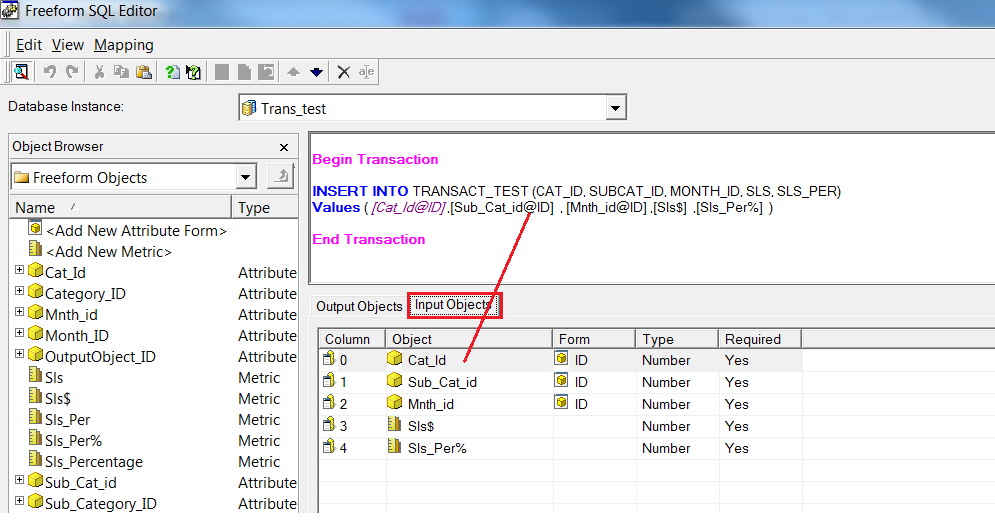Click the Cut scissors icon
Screen dimensions: 995x524
[99, 72]
